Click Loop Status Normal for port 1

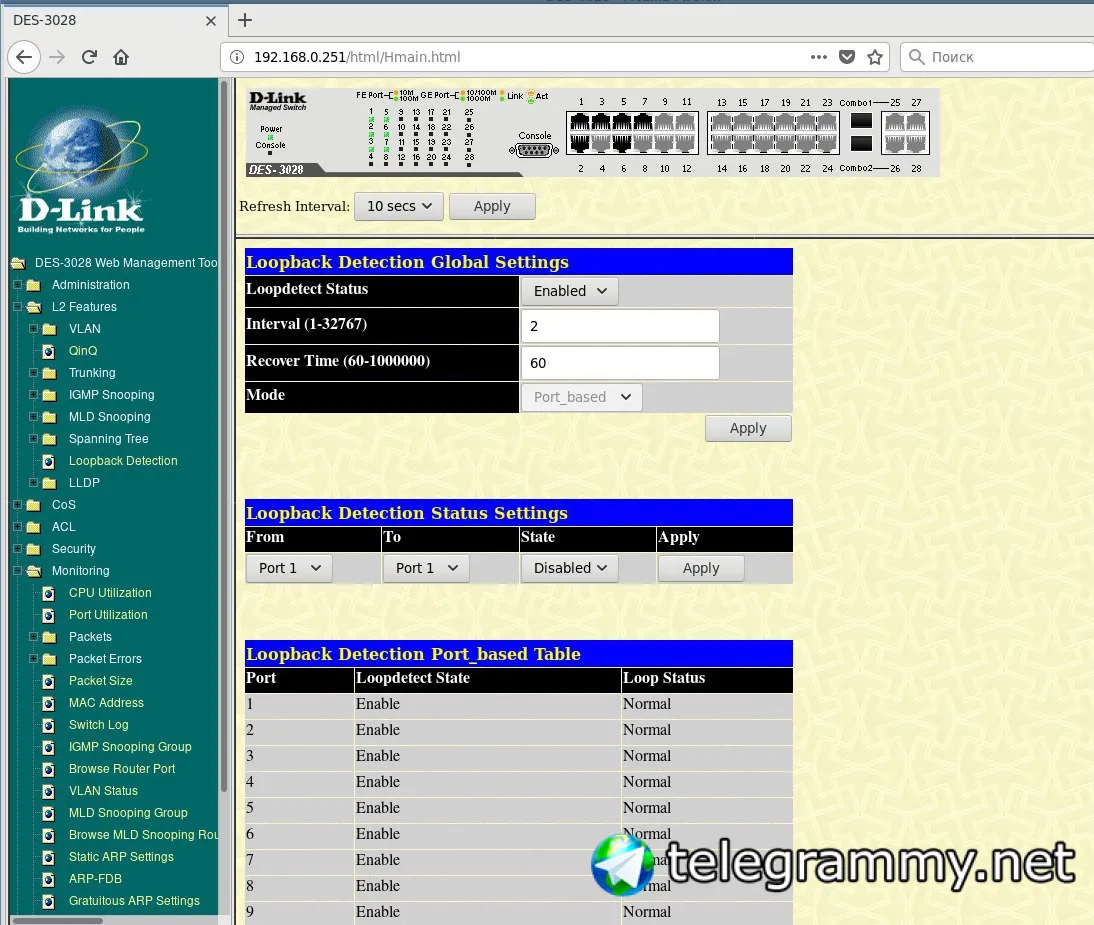[x=647, y=704]
